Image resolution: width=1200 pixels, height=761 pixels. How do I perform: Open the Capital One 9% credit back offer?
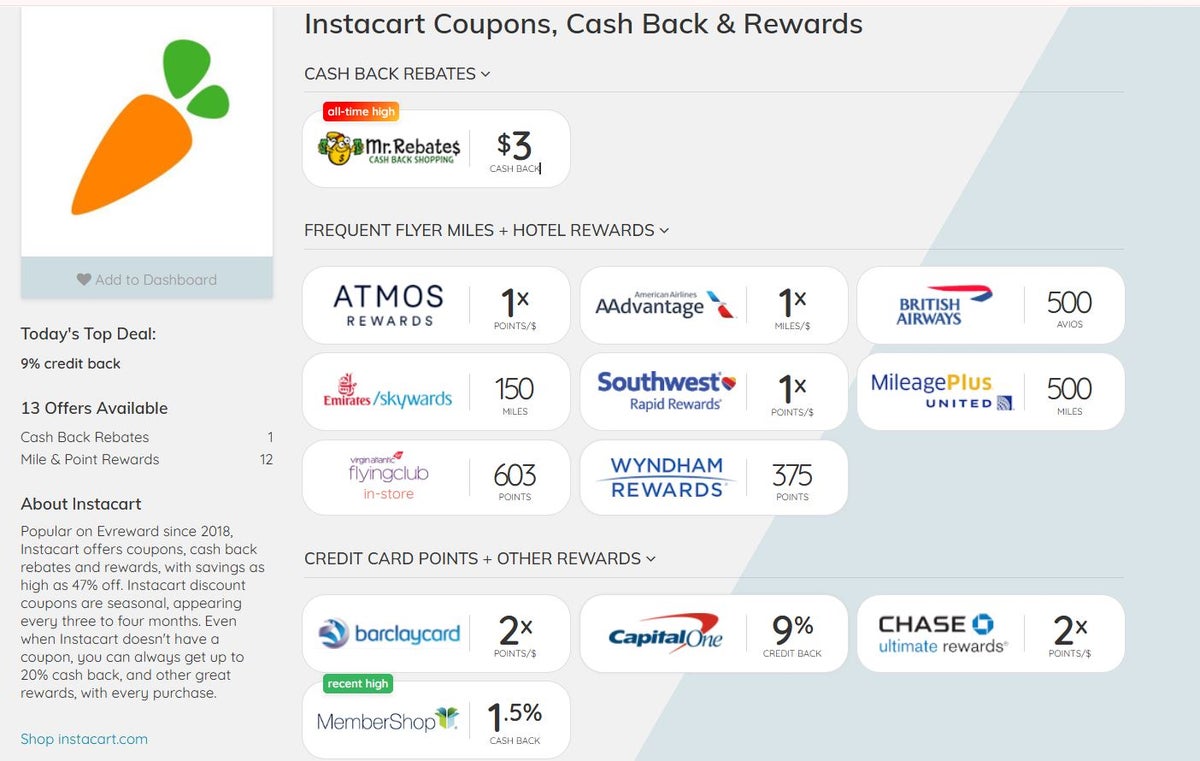tap(713, 633)
